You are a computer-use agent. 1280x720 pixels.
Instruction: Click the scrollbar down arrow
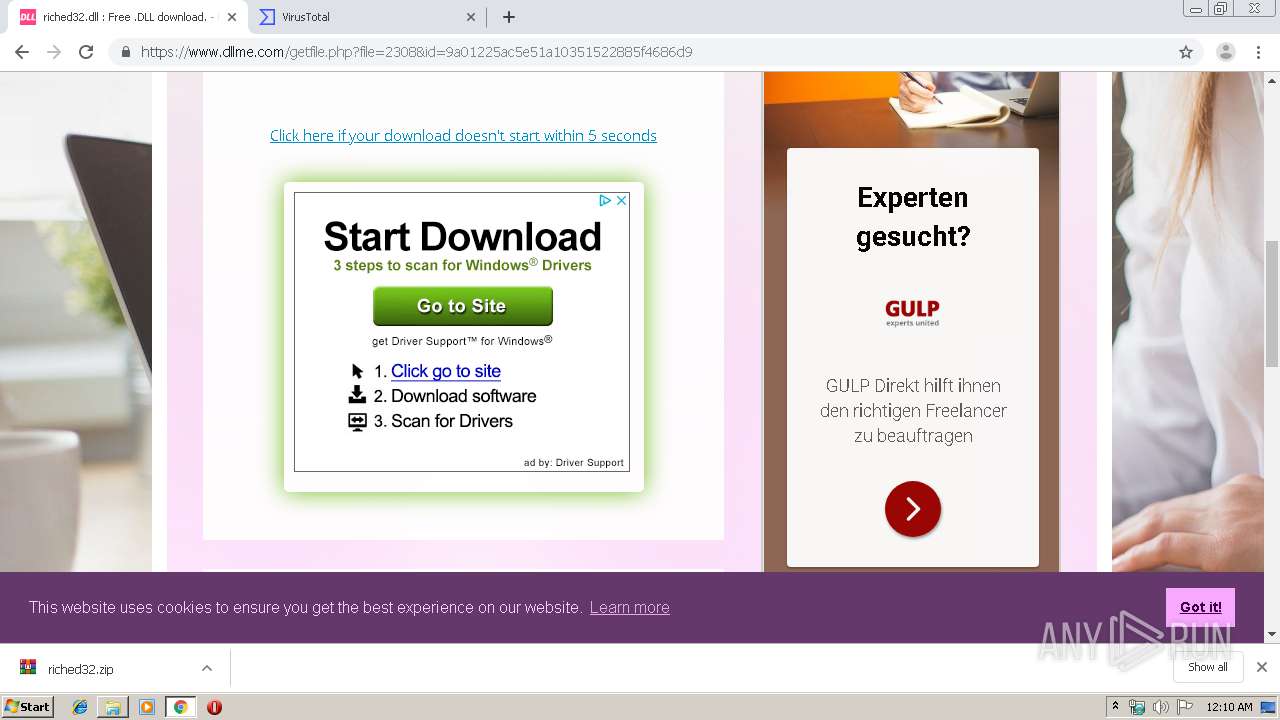click(x=1272, y=634)
